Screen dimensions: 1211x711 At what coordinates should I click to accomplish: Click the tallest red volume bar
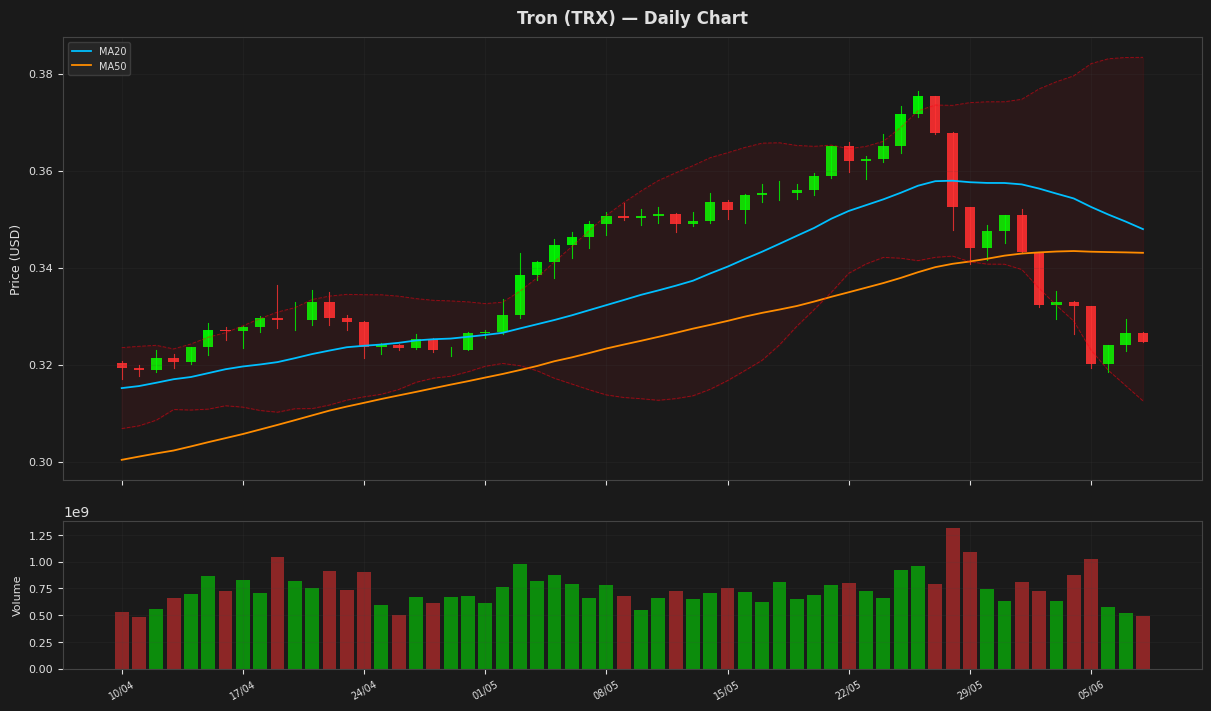click(x=953, y=599)
